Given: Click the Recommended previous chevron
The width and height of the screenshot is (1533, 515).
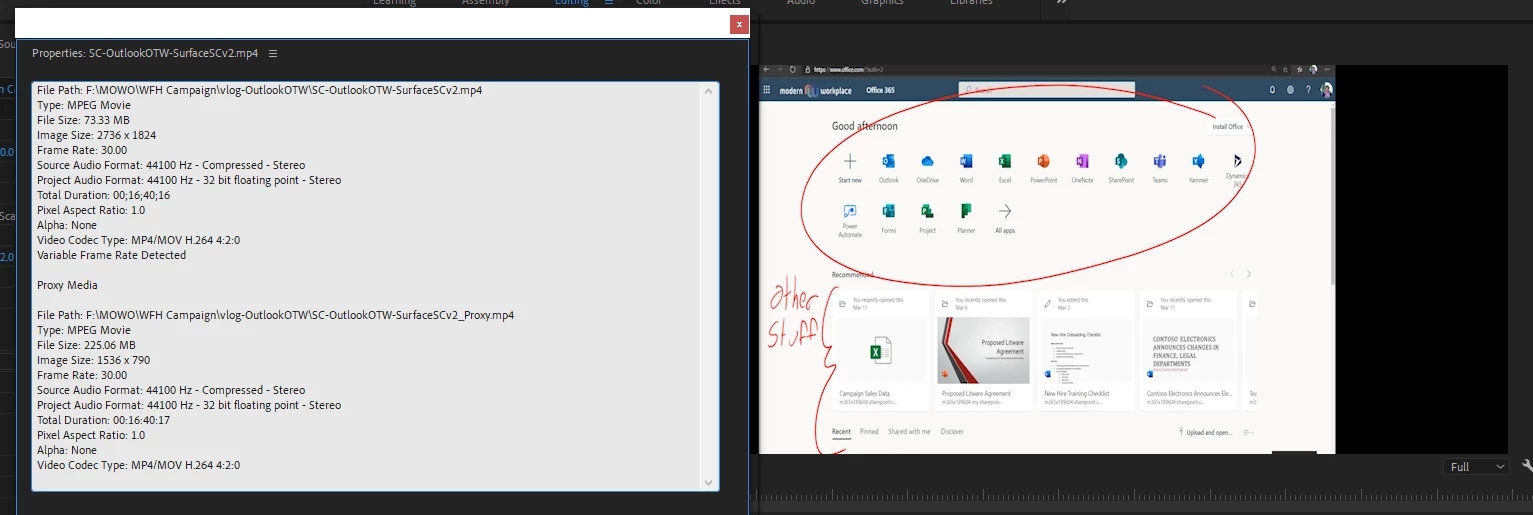Looking at the screenshot, I should 1232,274.
